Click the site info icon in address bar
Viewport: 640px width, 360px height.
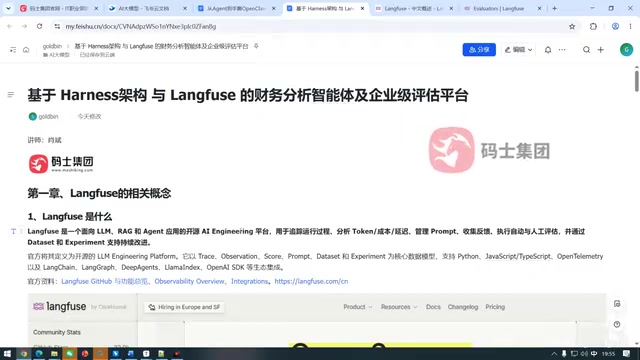pyautogui.click(x=57, y=26)
